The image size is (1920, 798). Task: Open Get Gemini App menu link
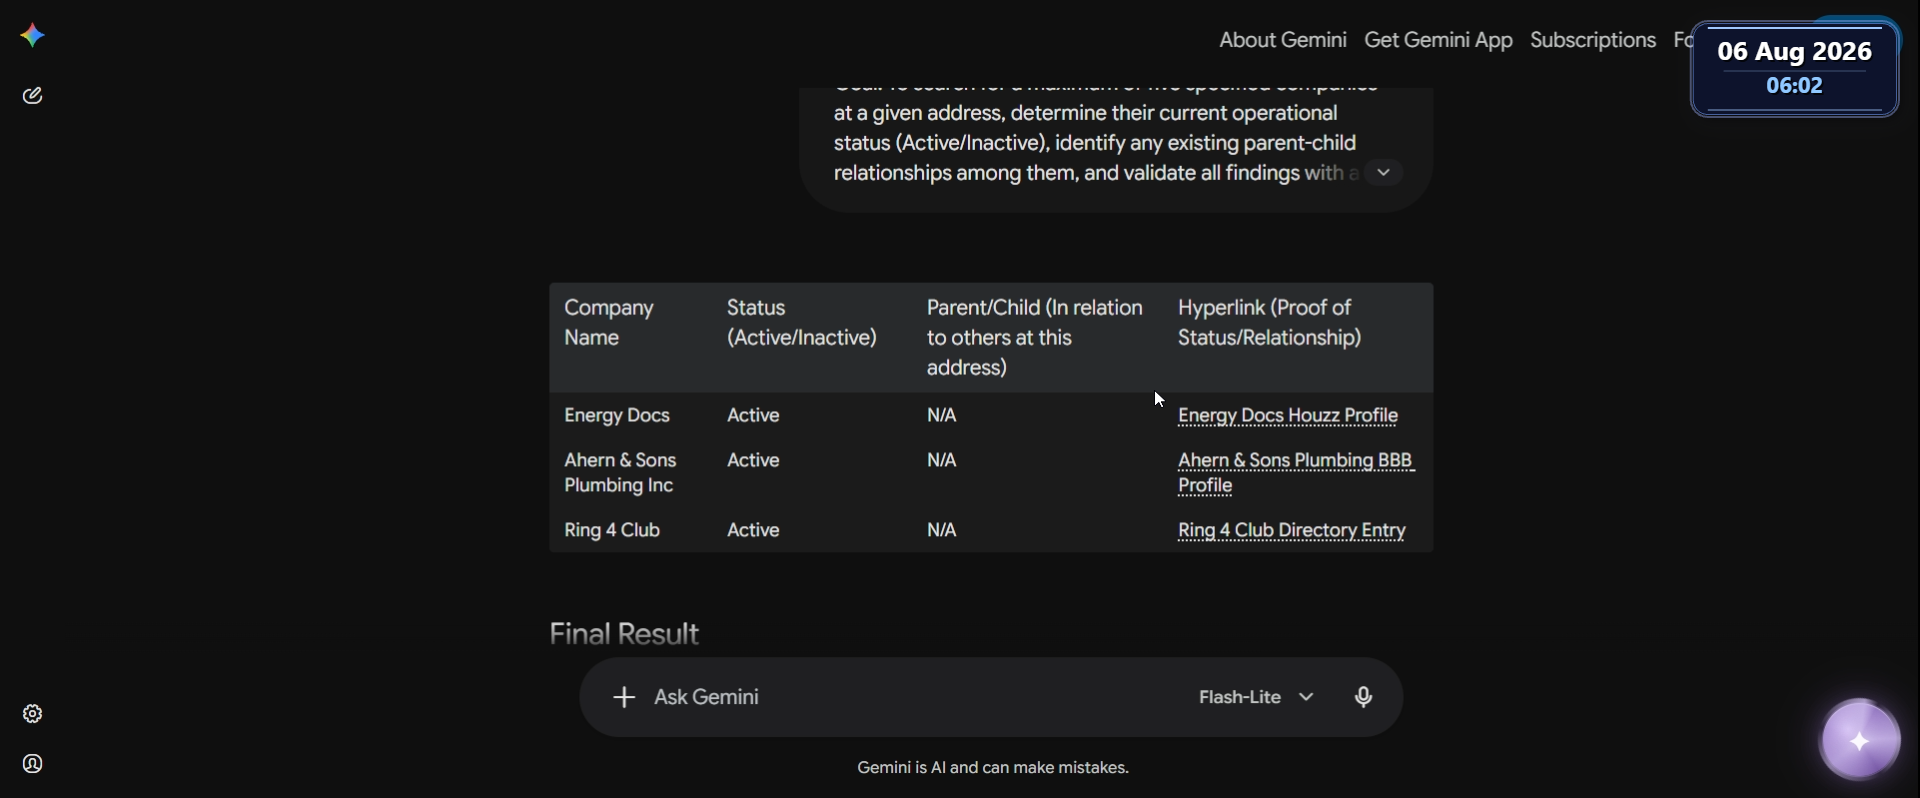pyautogui.click(x=1438, y=40)
